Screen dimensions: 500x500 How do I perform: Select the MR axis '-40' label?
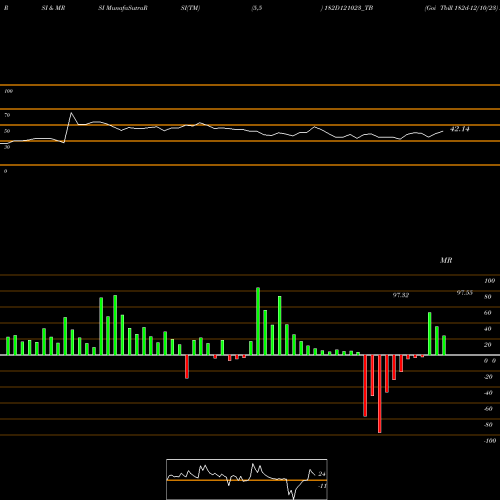pos(488,393)
